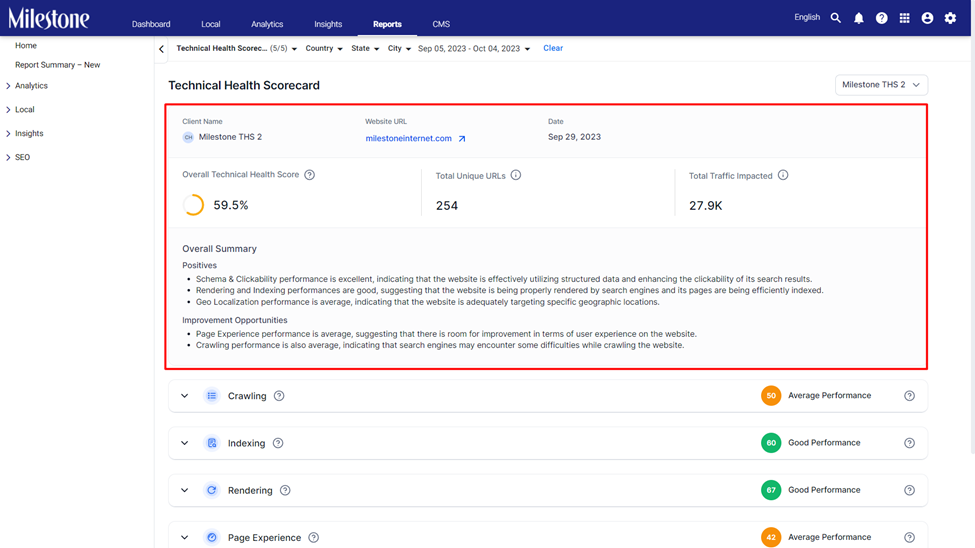Click the orange 42 Page Experience badge

click(771, 537)
